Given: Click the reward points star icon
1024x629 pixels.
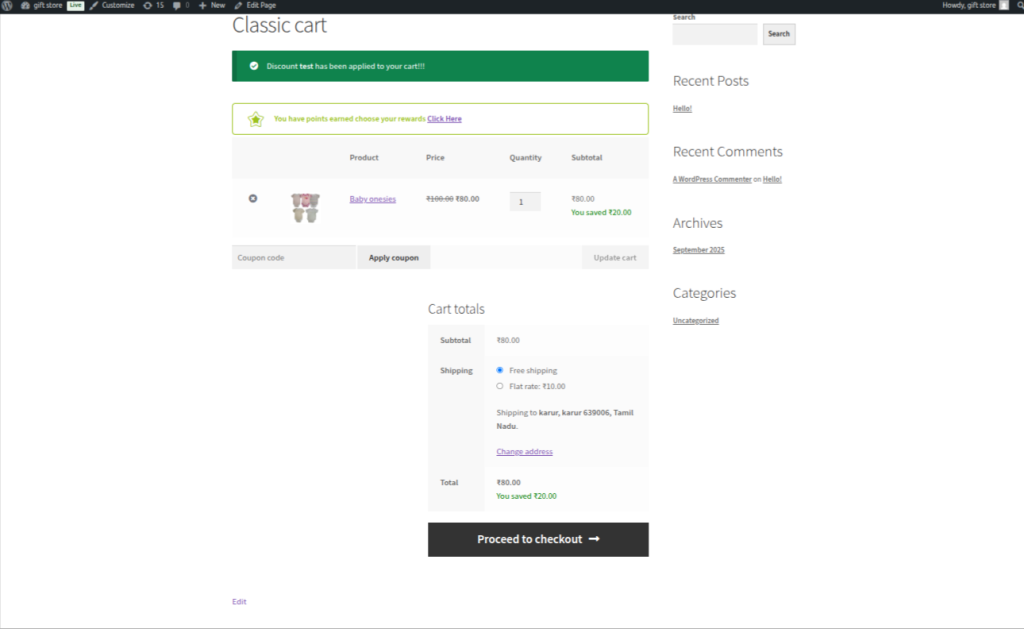Looking at the screenshot, I should (x=256, y=119).
